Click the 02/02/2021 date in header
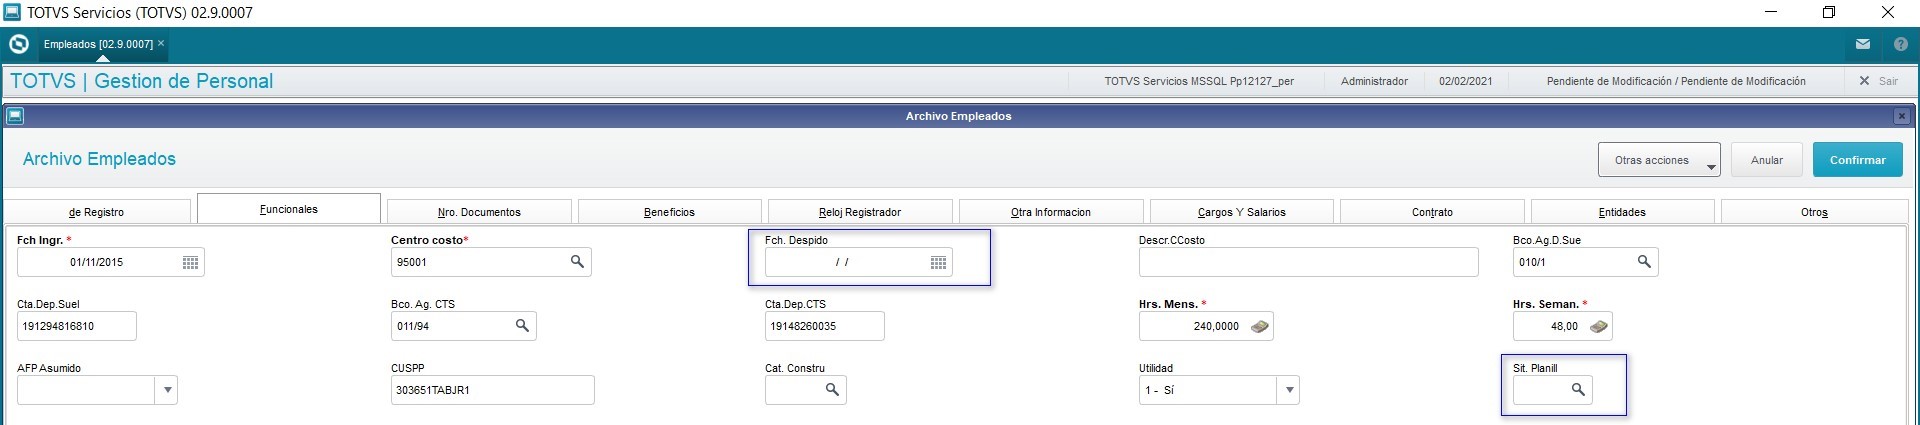 [x=1465, y=81]
